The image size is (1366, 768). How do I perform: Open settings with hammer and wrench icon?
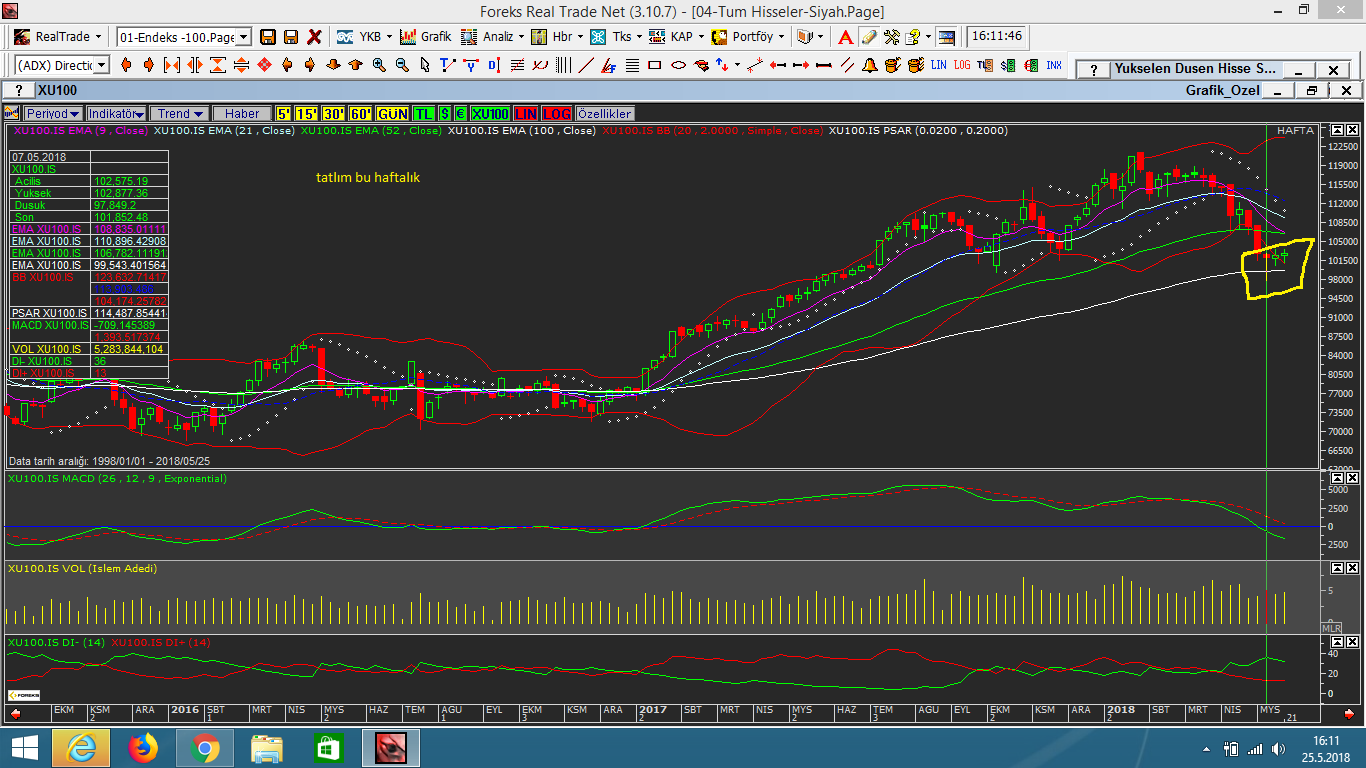pos(892,37)
